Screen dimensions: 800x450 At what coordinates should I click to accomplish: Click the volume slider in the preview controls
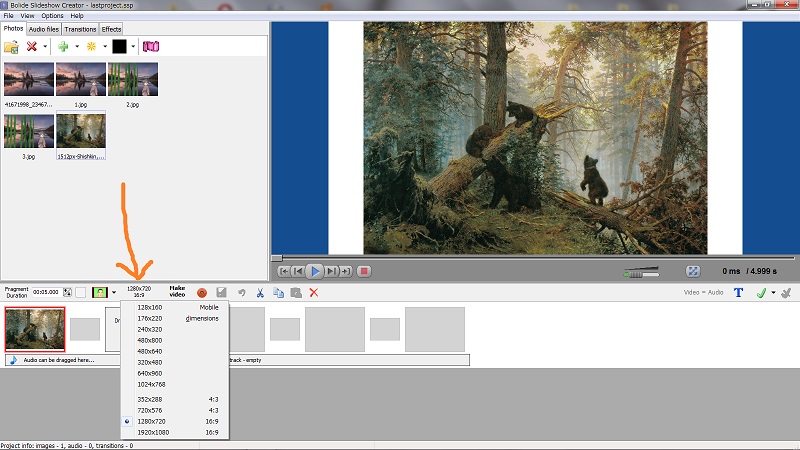tap(641, 272)
